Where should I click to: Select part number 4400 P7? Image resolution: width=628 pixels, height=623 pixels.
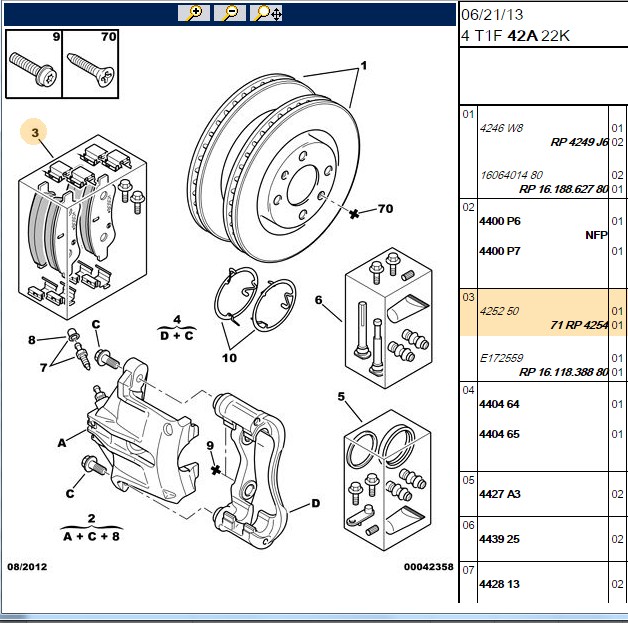pyautogui.click(x=500, y=251)
